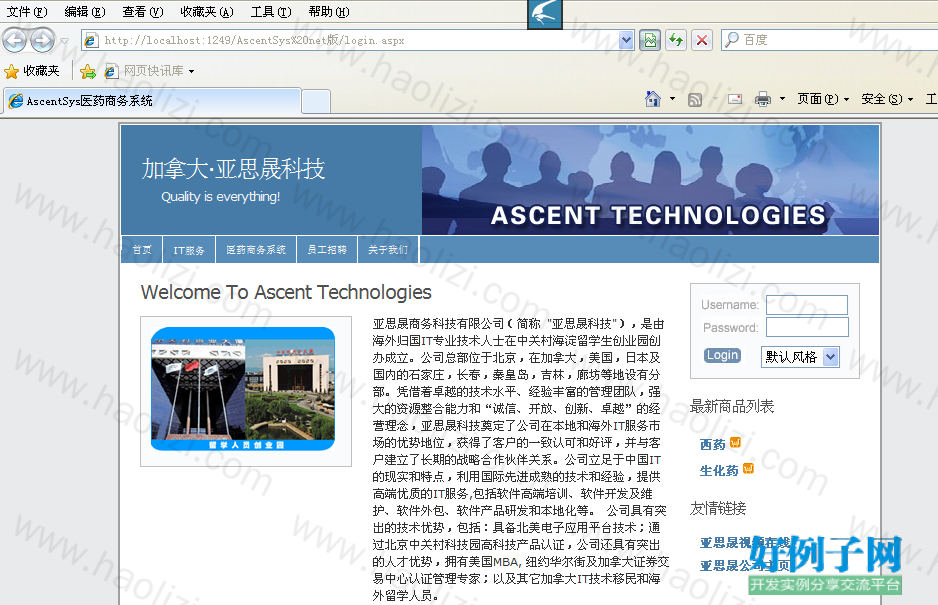Click the Welcome To Ascent Technologies heading
Screen dimensions: 938x605
(286, 292)
